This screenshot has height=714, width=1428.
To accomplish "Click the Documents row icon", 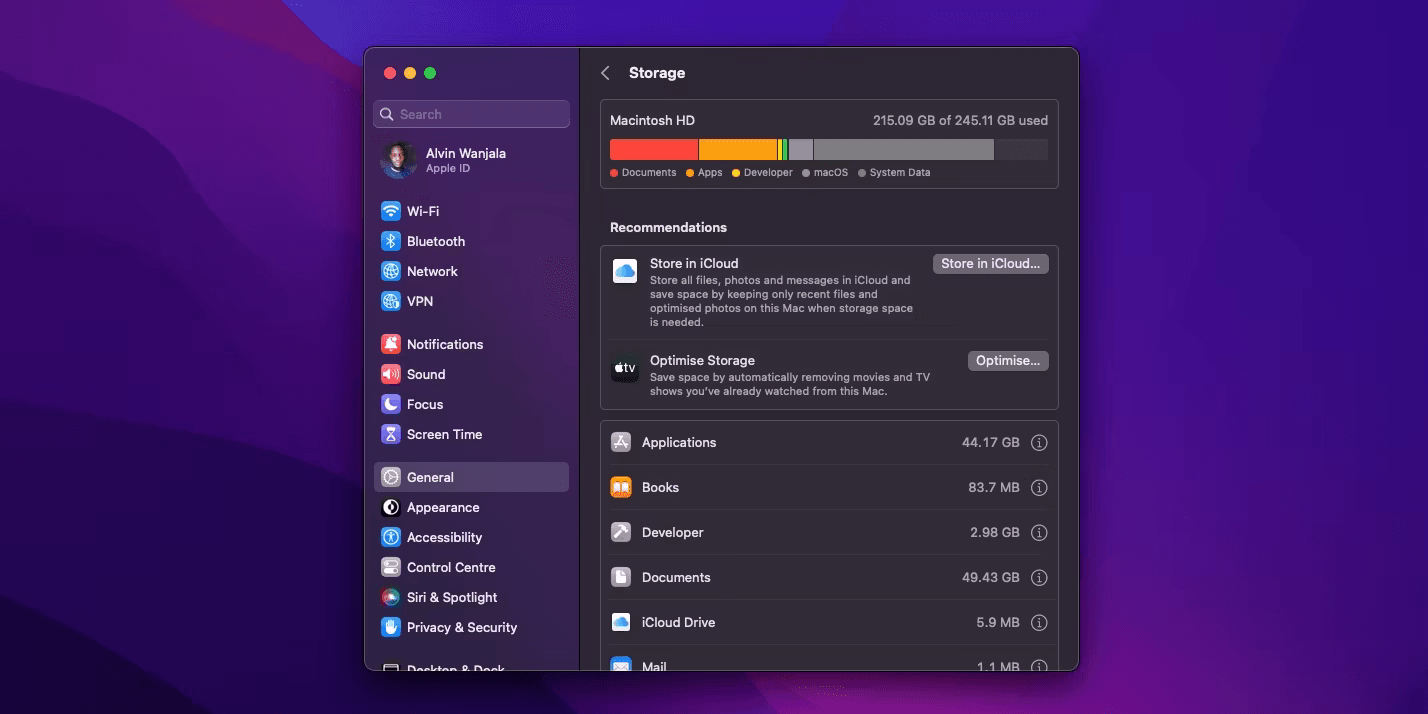I will [621, 577].
